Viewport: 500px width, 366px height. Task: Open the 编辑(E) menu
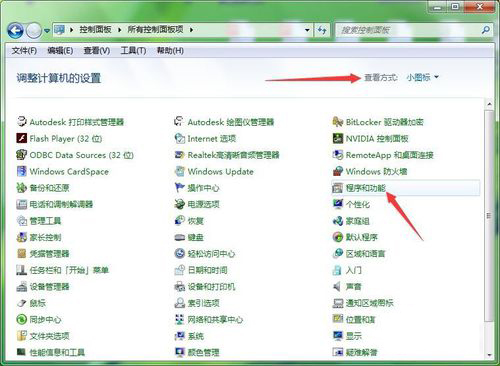click(60, 51)
